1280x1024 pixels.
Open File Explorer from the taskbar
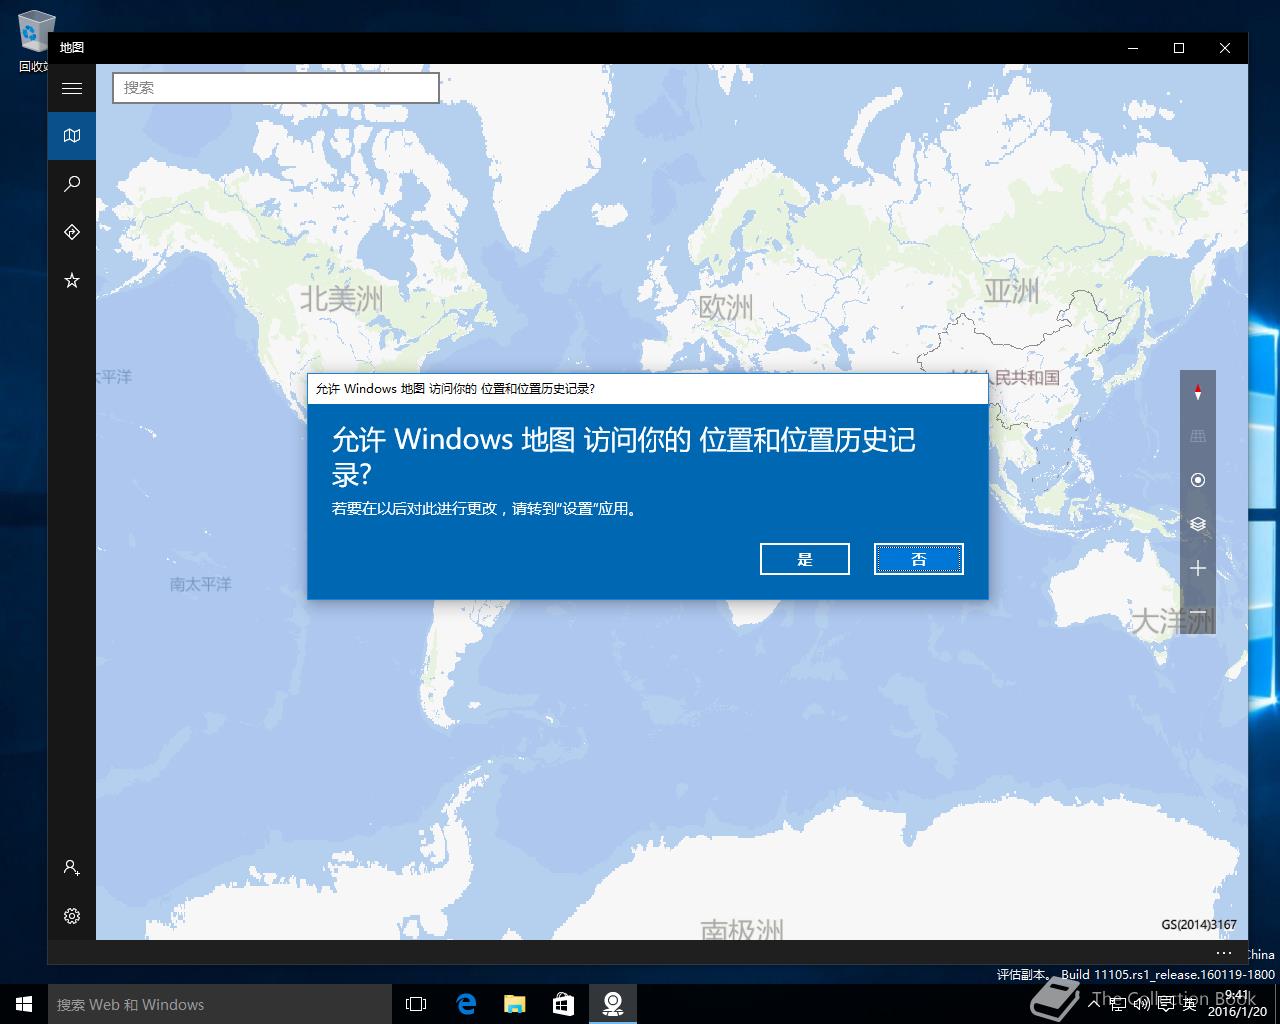coord(515,1004)
